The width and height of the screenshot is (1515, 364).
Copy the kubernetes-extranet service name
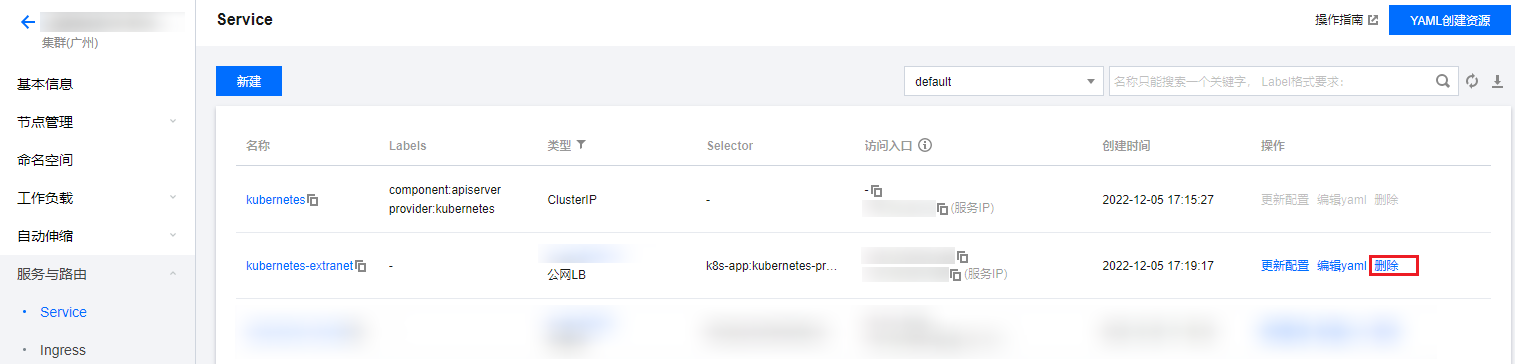[361, 266]
